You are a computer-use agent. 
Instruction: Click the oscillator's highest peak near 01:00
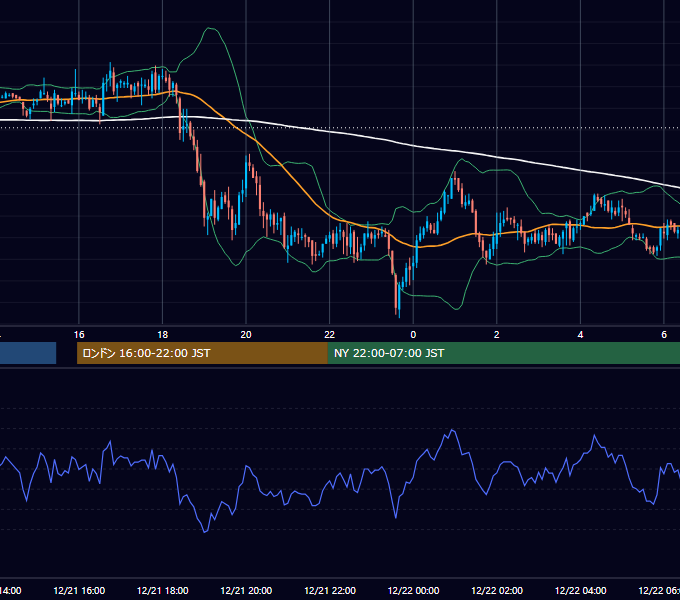pyautogui.click(x=452, y=430)
